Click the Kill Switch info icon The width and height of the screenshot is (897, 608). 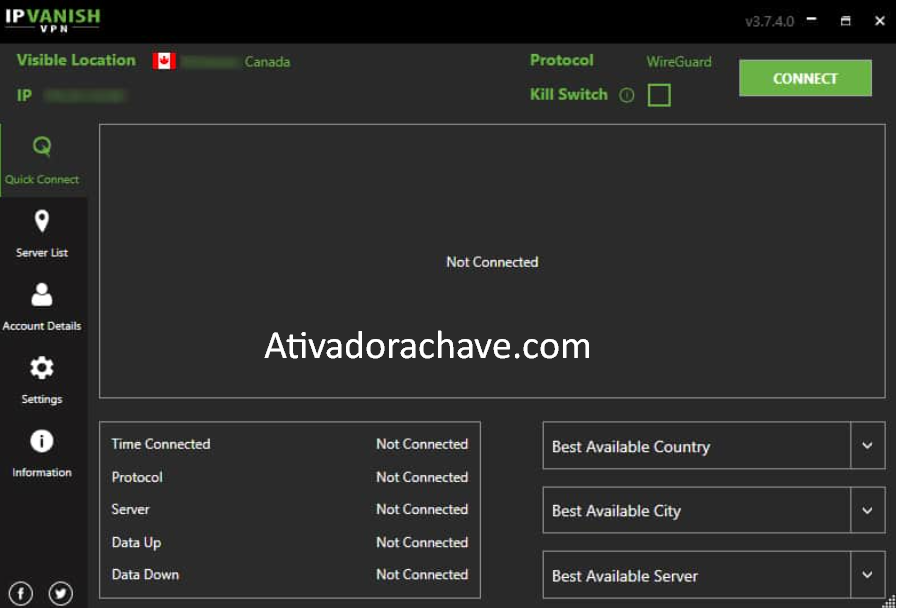(x=627, y=96)
